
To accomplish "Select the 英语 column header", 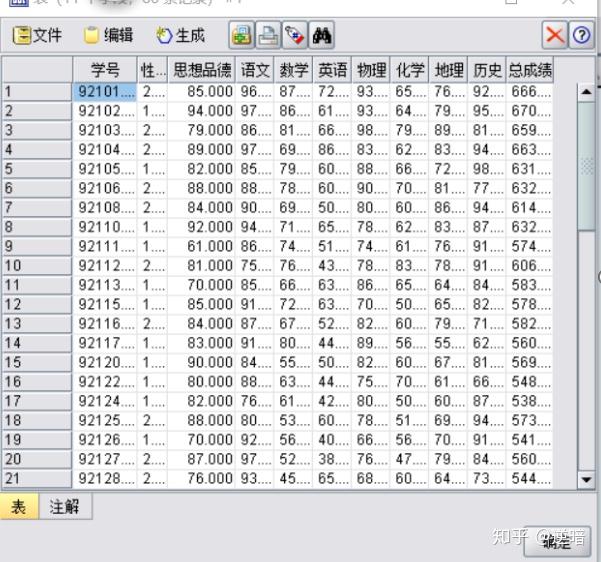I will coord(332,70).
